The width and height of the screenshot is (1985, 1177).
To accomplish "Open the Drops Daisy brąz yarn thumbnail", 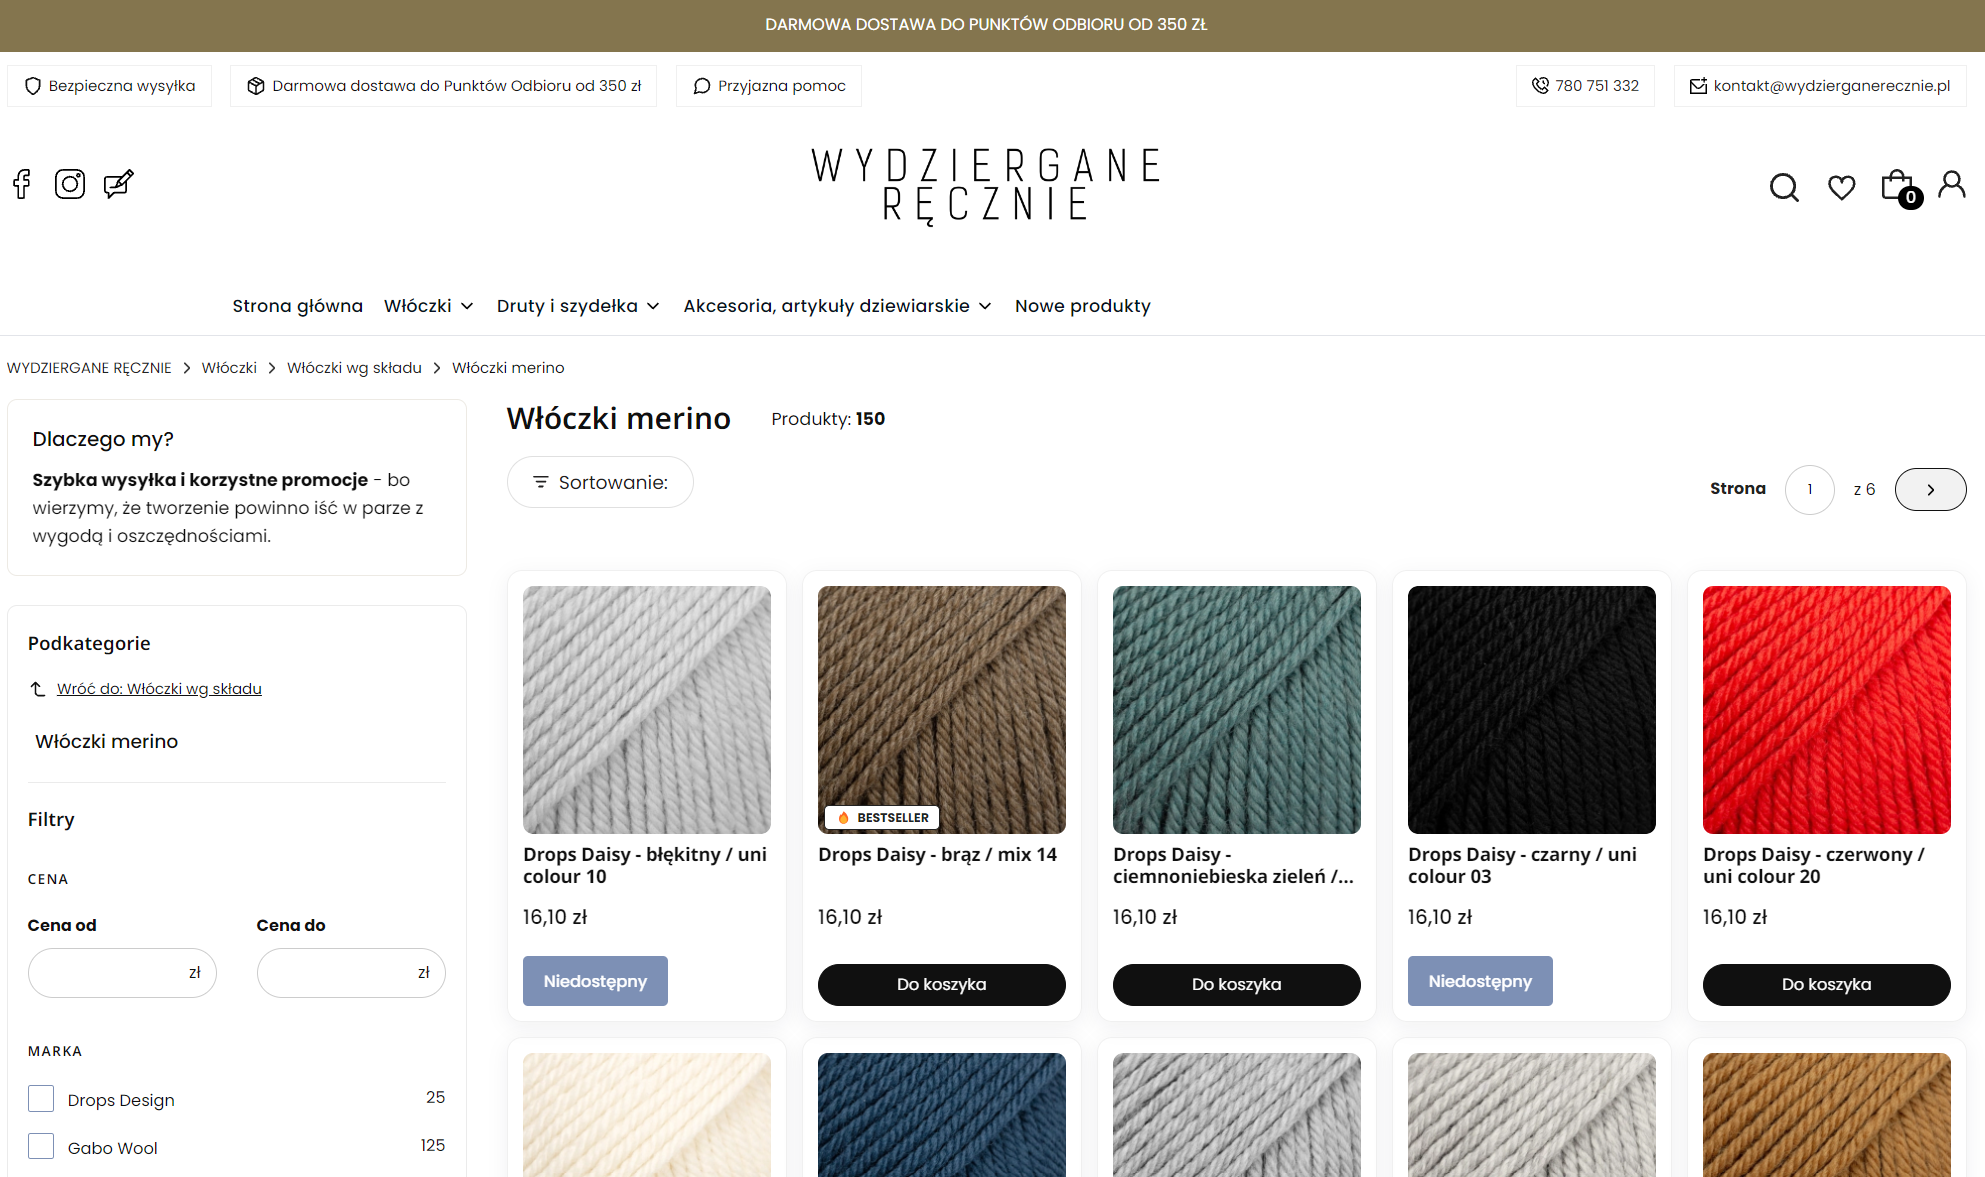I will pos(942,710).
